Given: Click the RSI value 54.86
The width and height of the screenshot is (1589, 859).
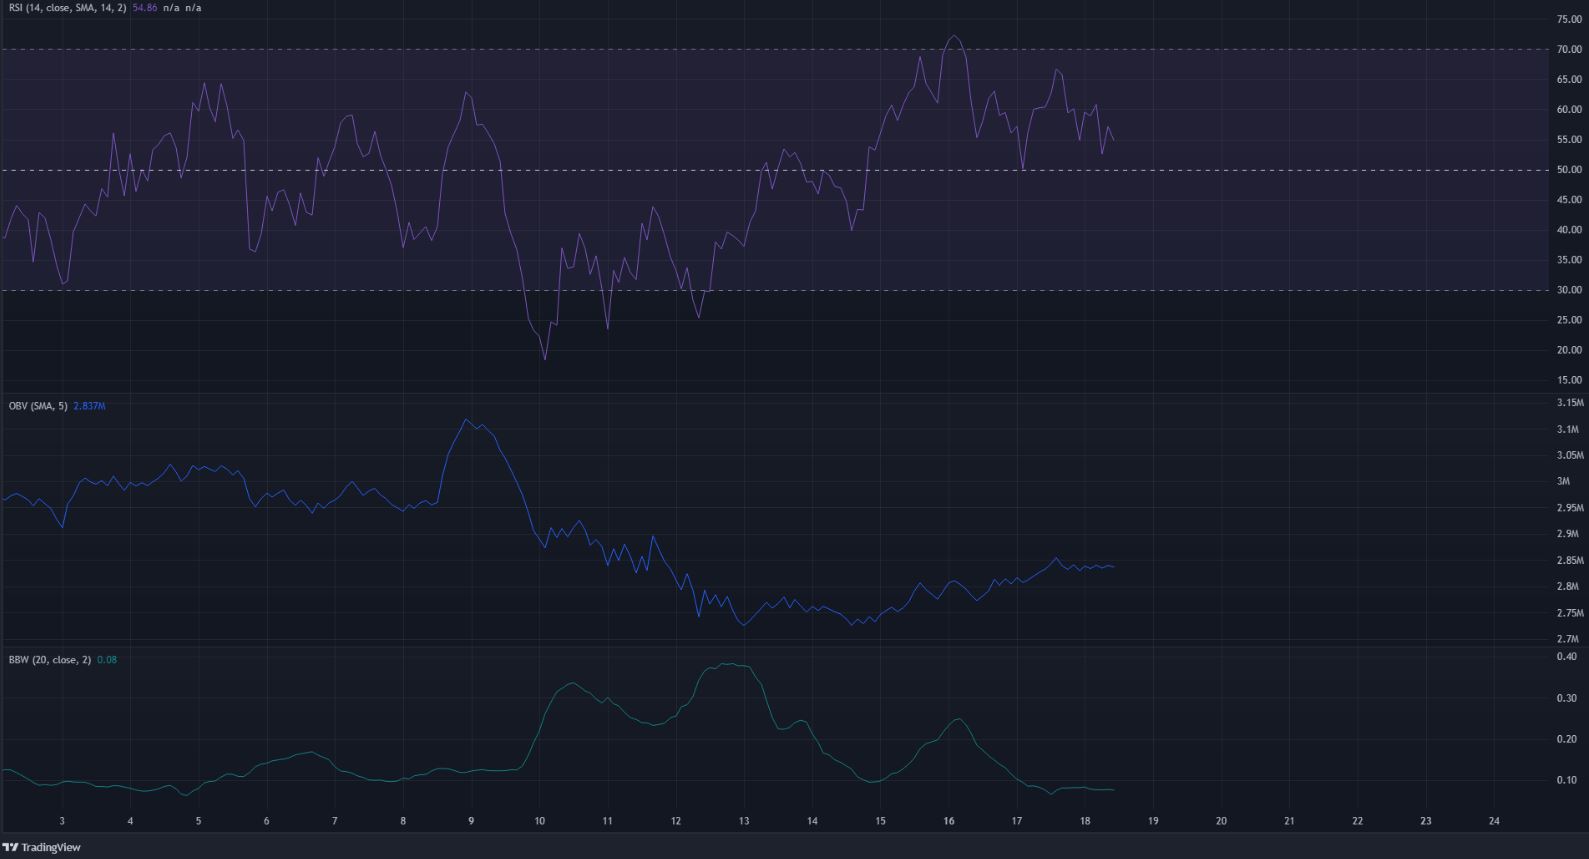Looking at the screenshot, I should pyautogui.click(x=145, y=7).
